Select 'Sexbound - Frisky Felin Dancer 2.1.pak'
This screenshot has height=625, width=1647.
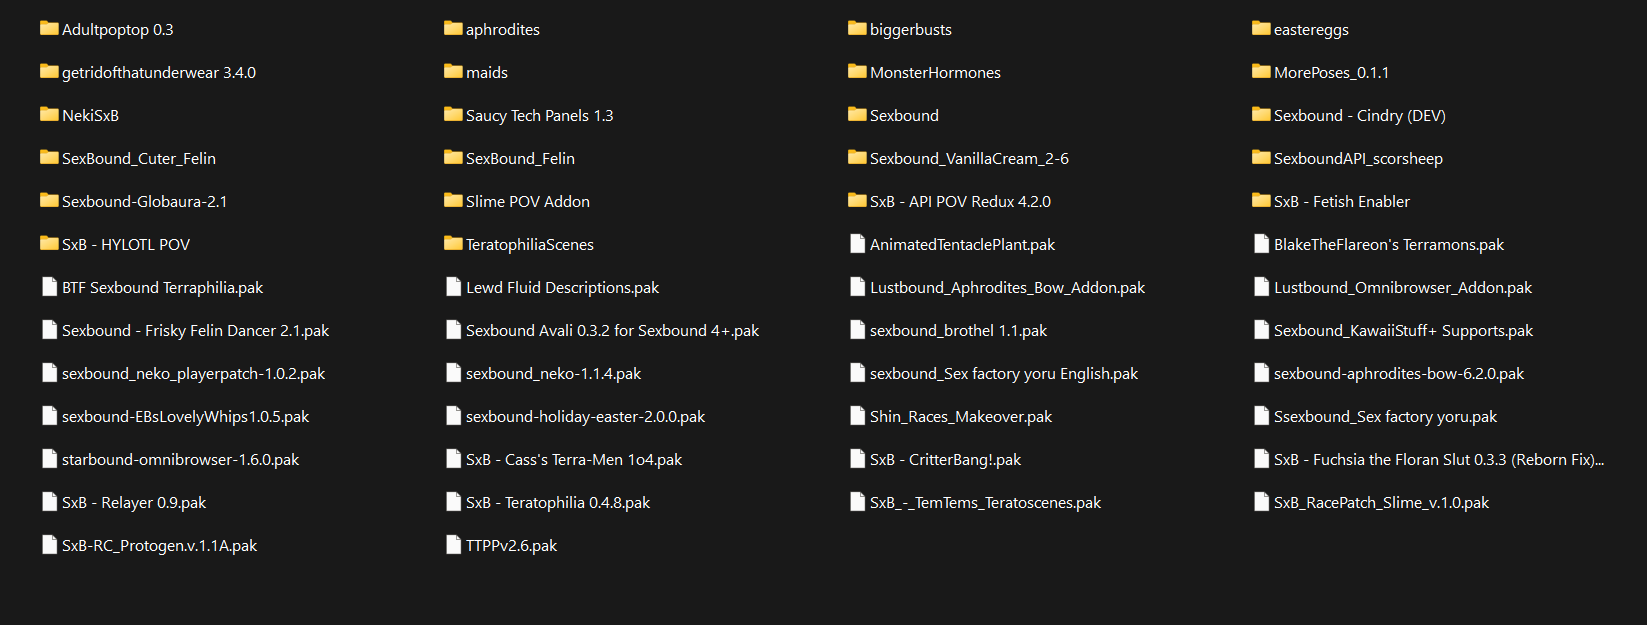pos(196,331)
